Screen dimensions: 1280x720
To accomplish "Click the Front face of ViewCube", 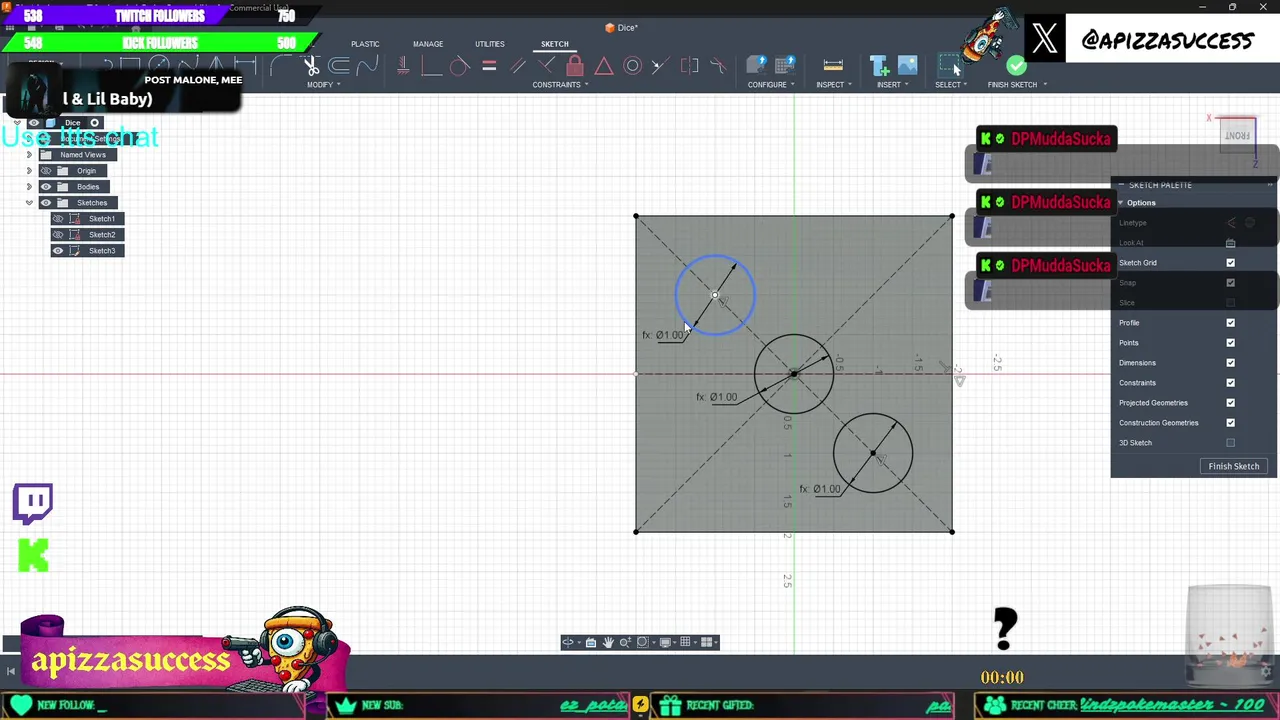I will pyautogui.click(x=1238, y=136).
